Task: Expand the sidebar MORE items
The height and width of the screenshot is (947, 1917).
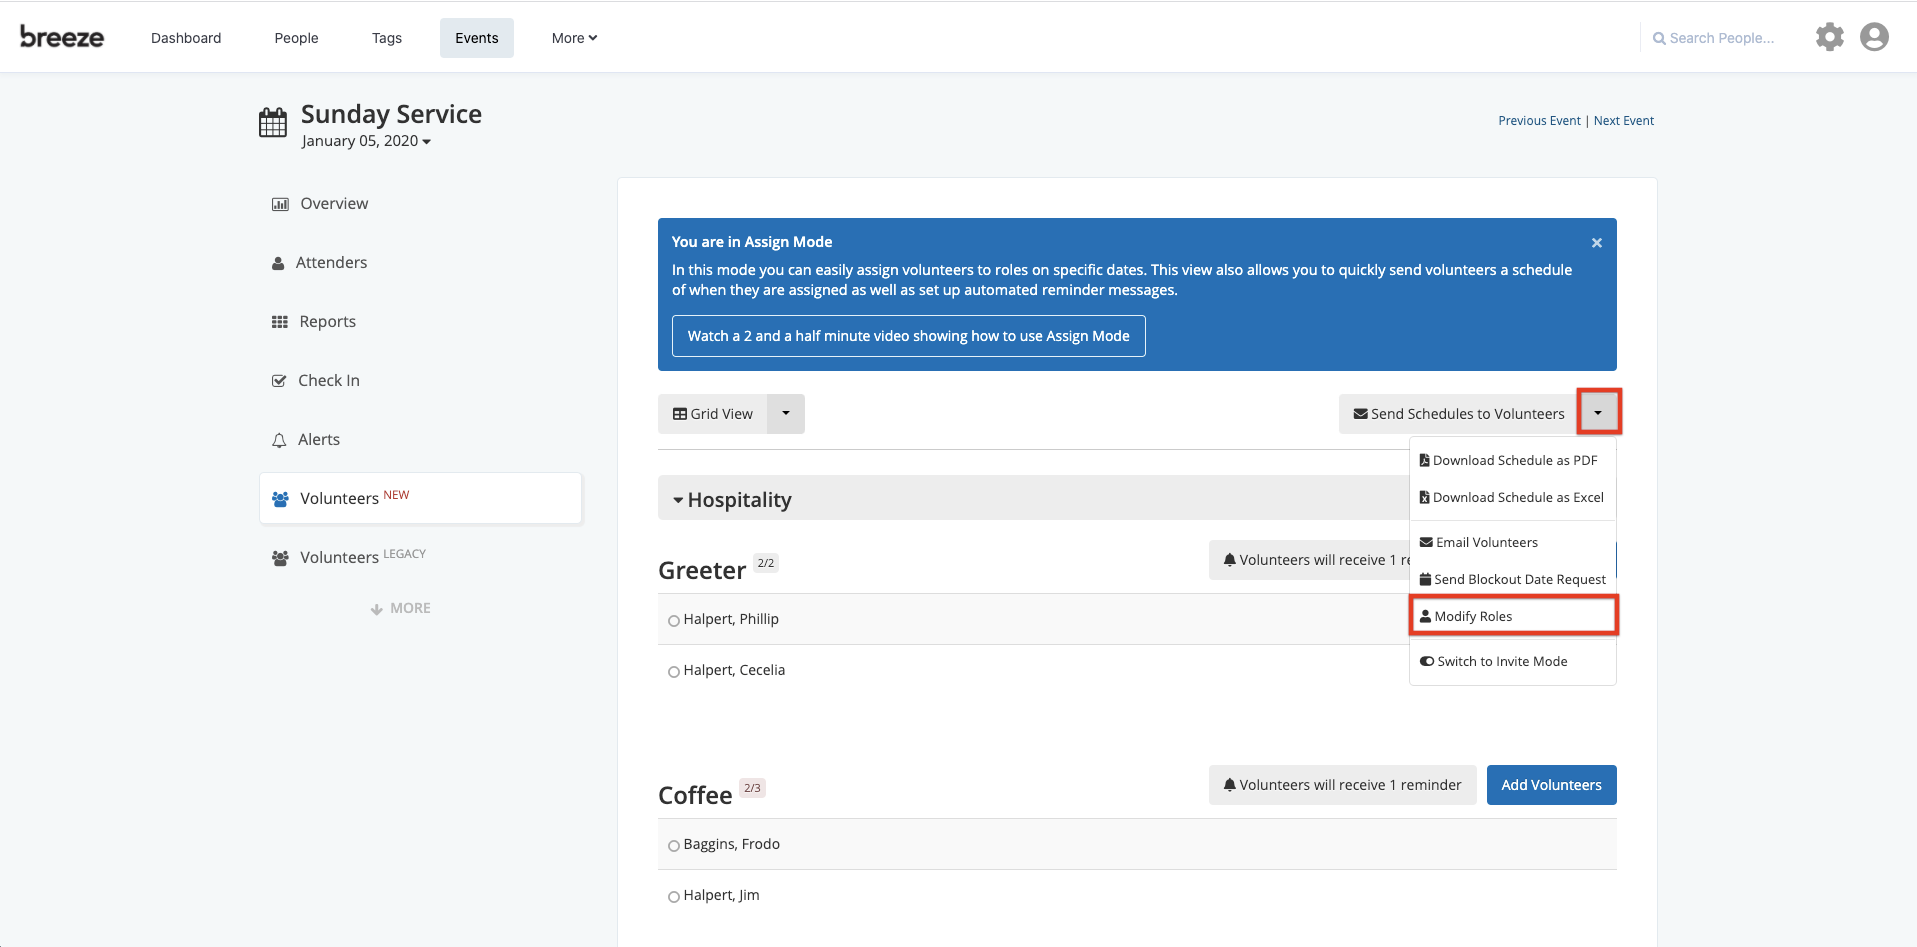Action: pos(400,608)
